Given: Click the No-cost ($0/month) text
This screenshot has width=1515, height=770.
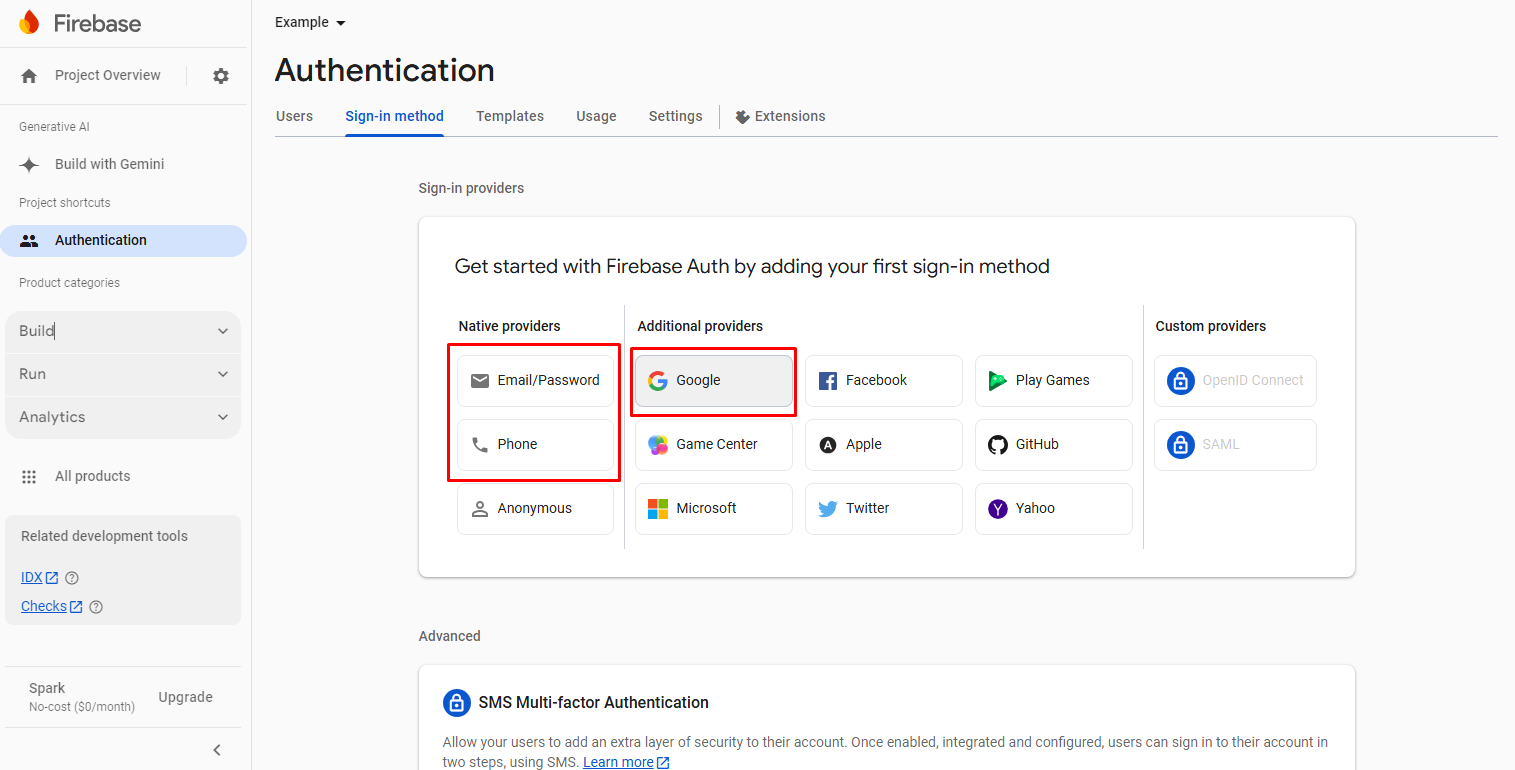Looking at the screenshot, I should coord(82,707).
